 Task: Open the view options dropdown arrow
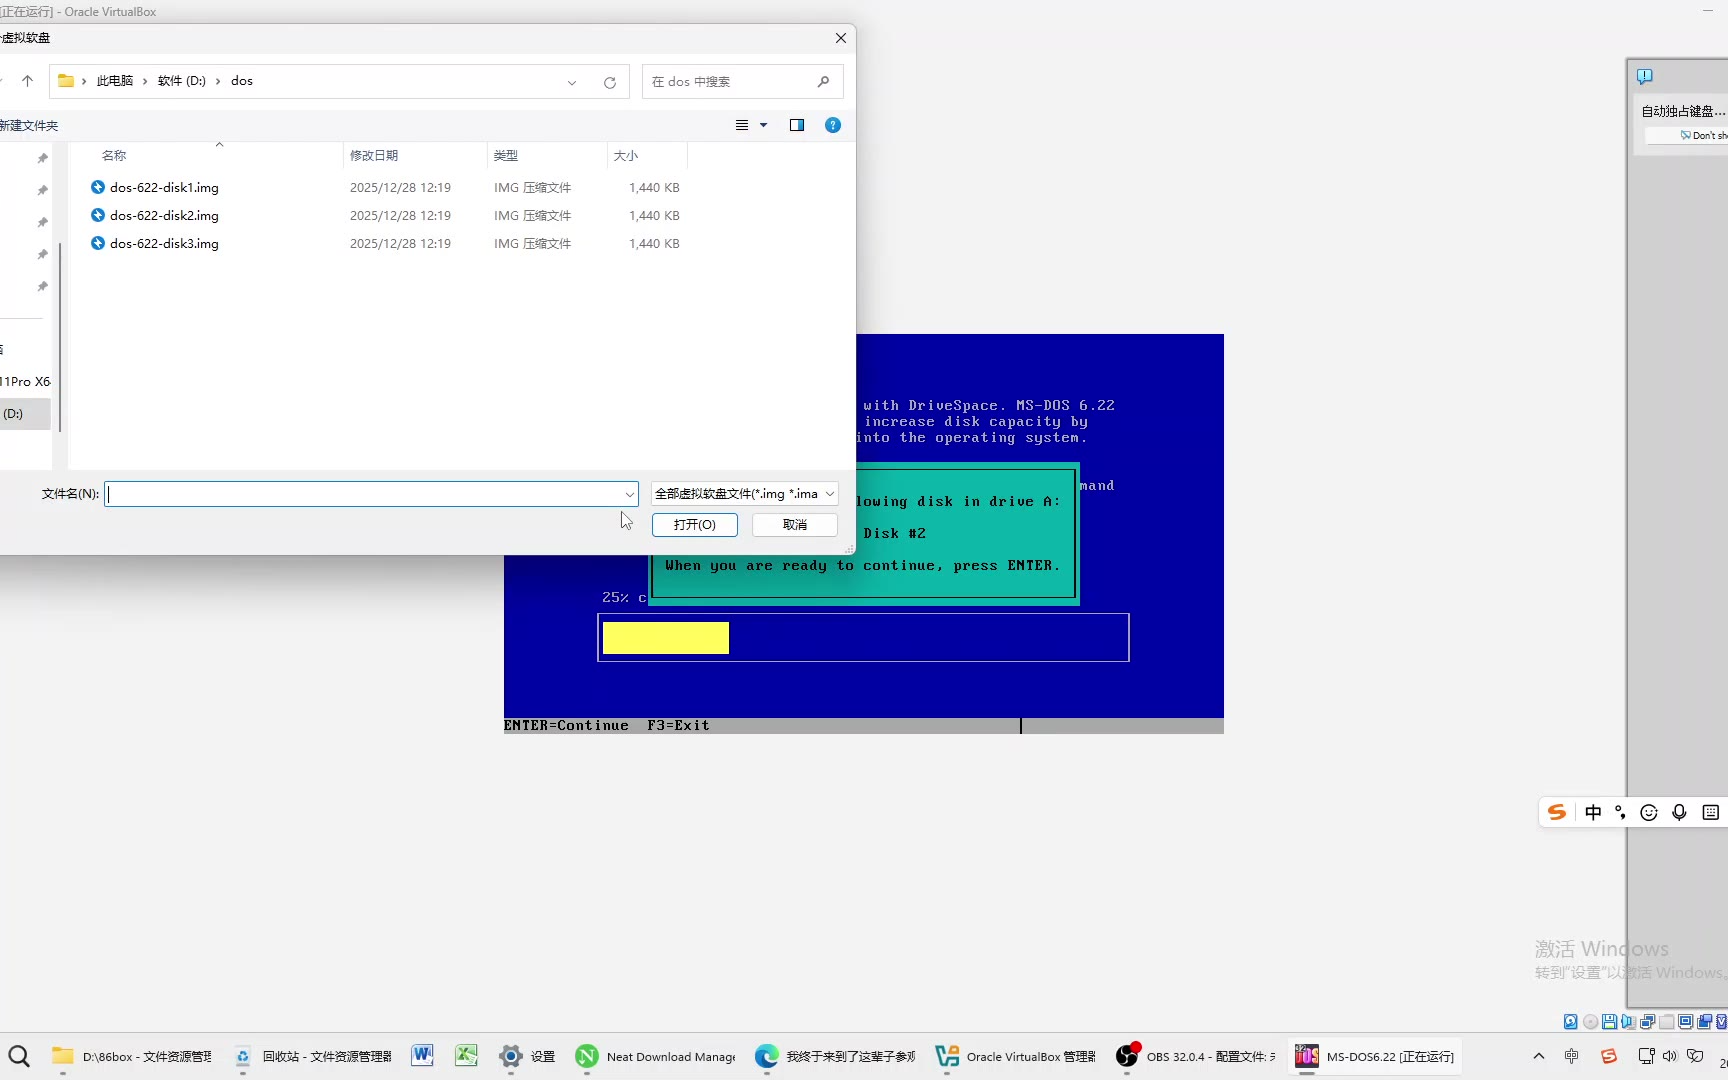[764, 125]
